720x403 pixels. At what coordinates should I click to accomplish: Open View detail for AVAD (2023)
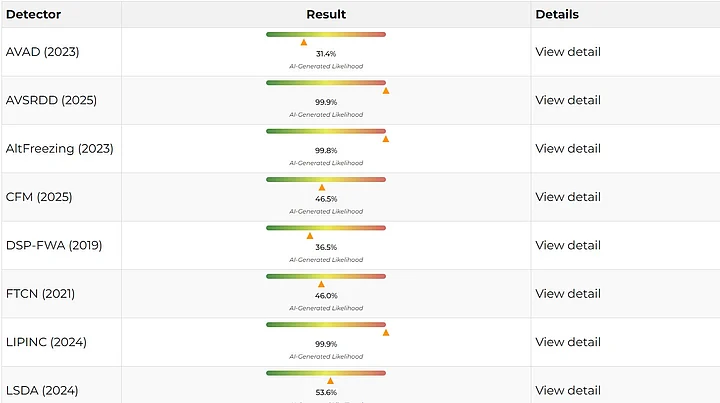click(567, 52)
